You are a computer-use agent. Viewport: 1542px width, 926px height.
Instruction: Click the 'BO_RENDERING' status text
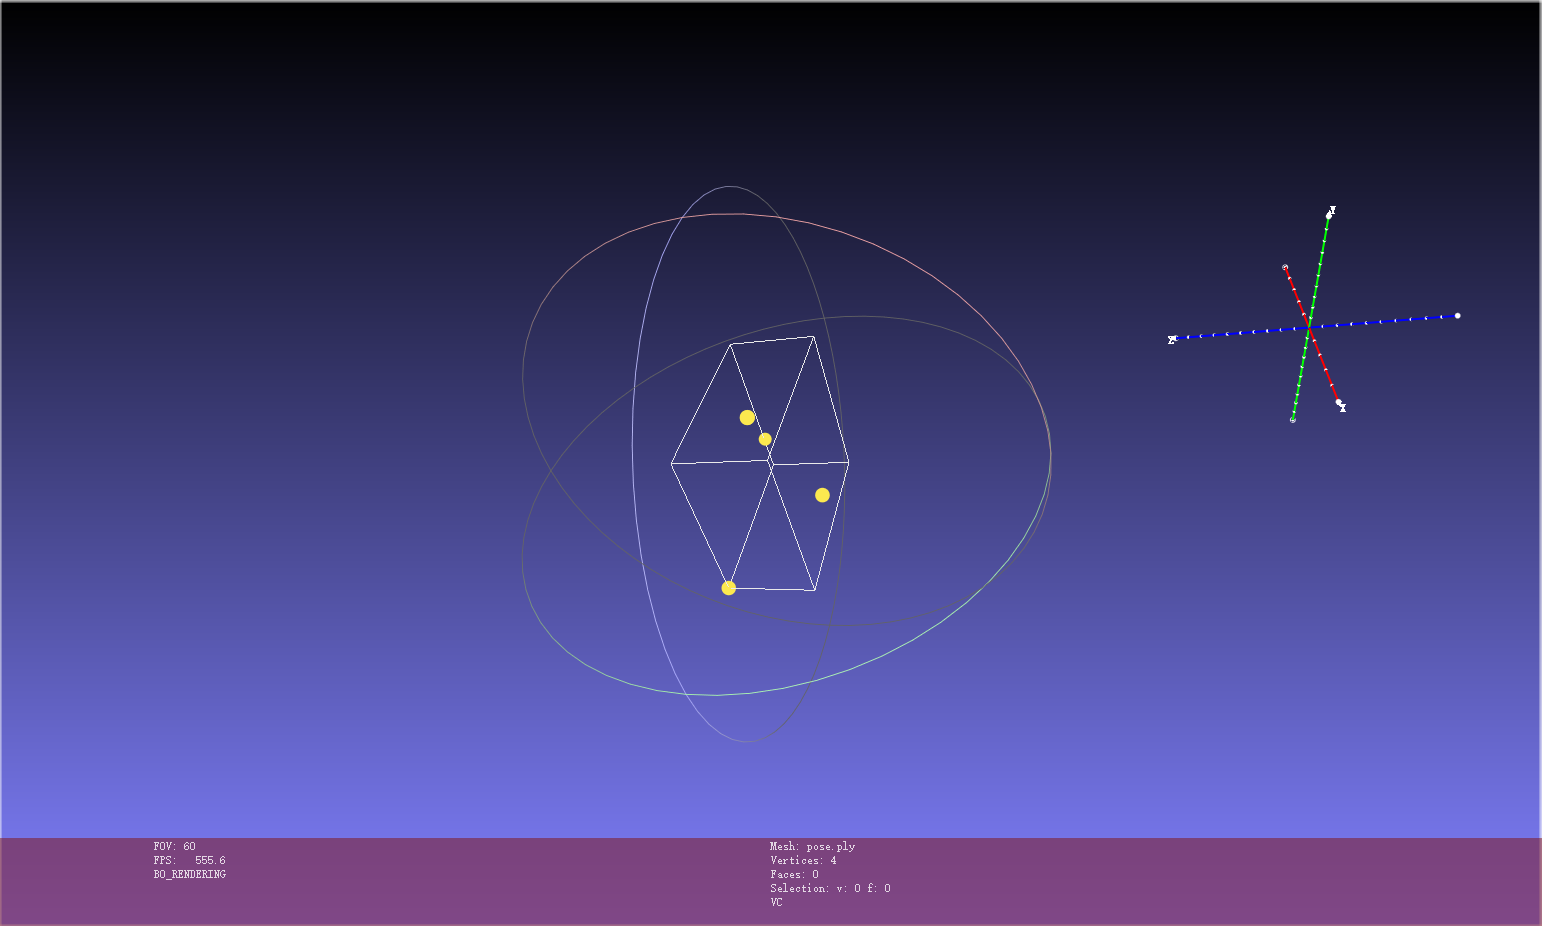pyautogui.click(x=190, y=874)
